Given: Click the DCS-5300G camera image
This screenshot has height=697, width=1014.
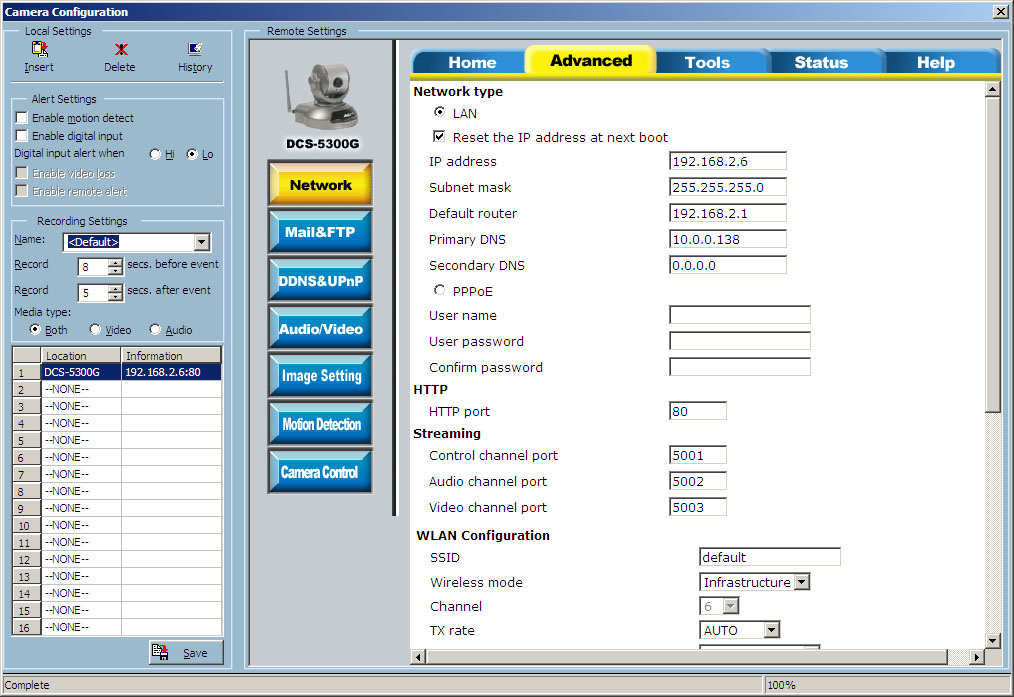Looking at the screenshot, I should pos(319,98).
